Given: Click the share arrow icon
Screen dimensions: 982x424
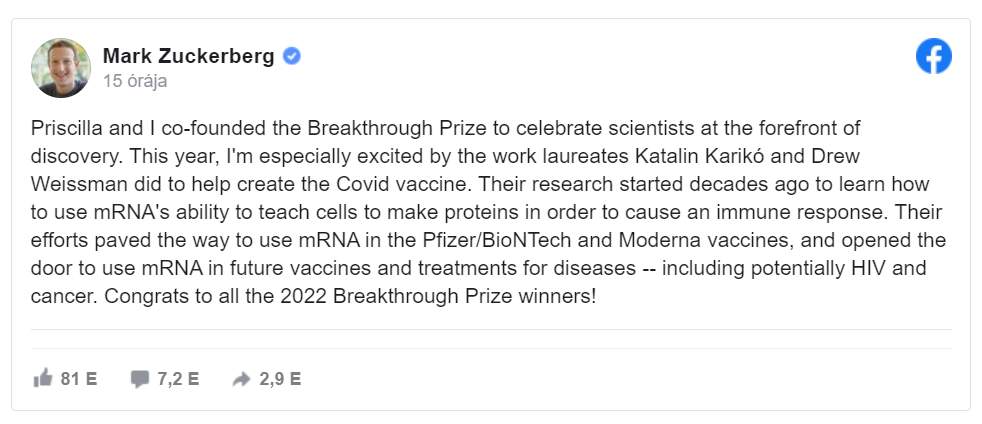Looking at the screenshot, I should 241,379.
